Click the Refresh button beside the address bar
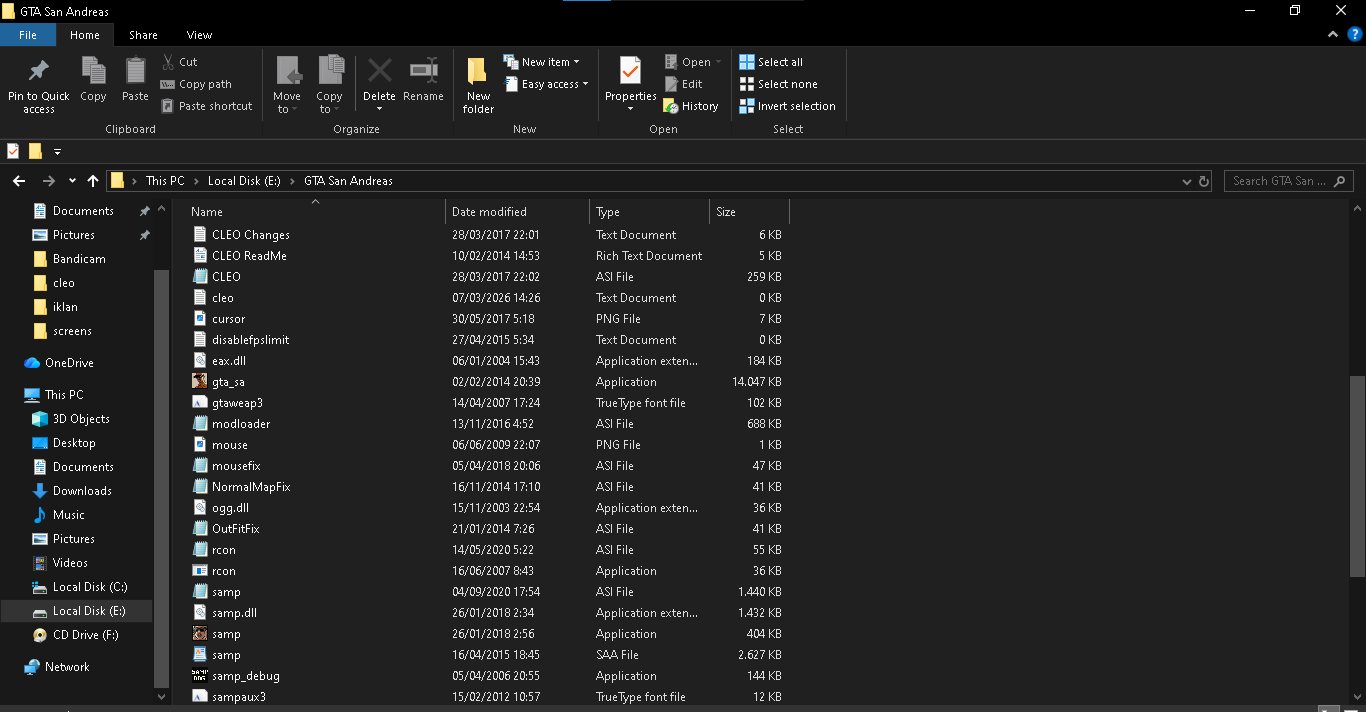This screenshot has width=1366, height=712. tap(1204, 181)
